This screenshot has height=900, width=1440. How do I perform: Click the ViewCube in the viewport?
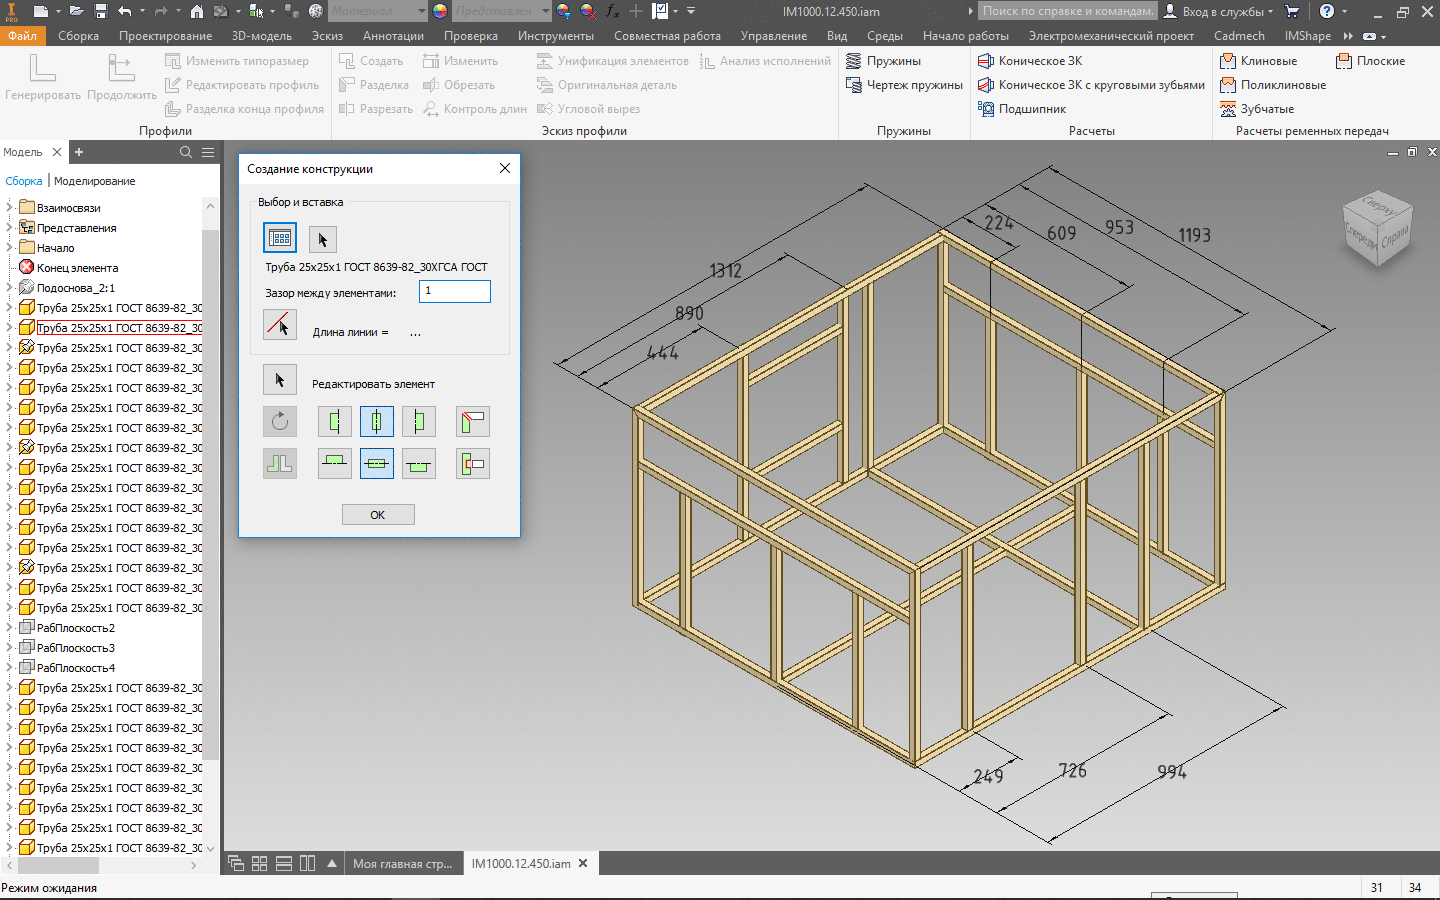[1377, 228]
